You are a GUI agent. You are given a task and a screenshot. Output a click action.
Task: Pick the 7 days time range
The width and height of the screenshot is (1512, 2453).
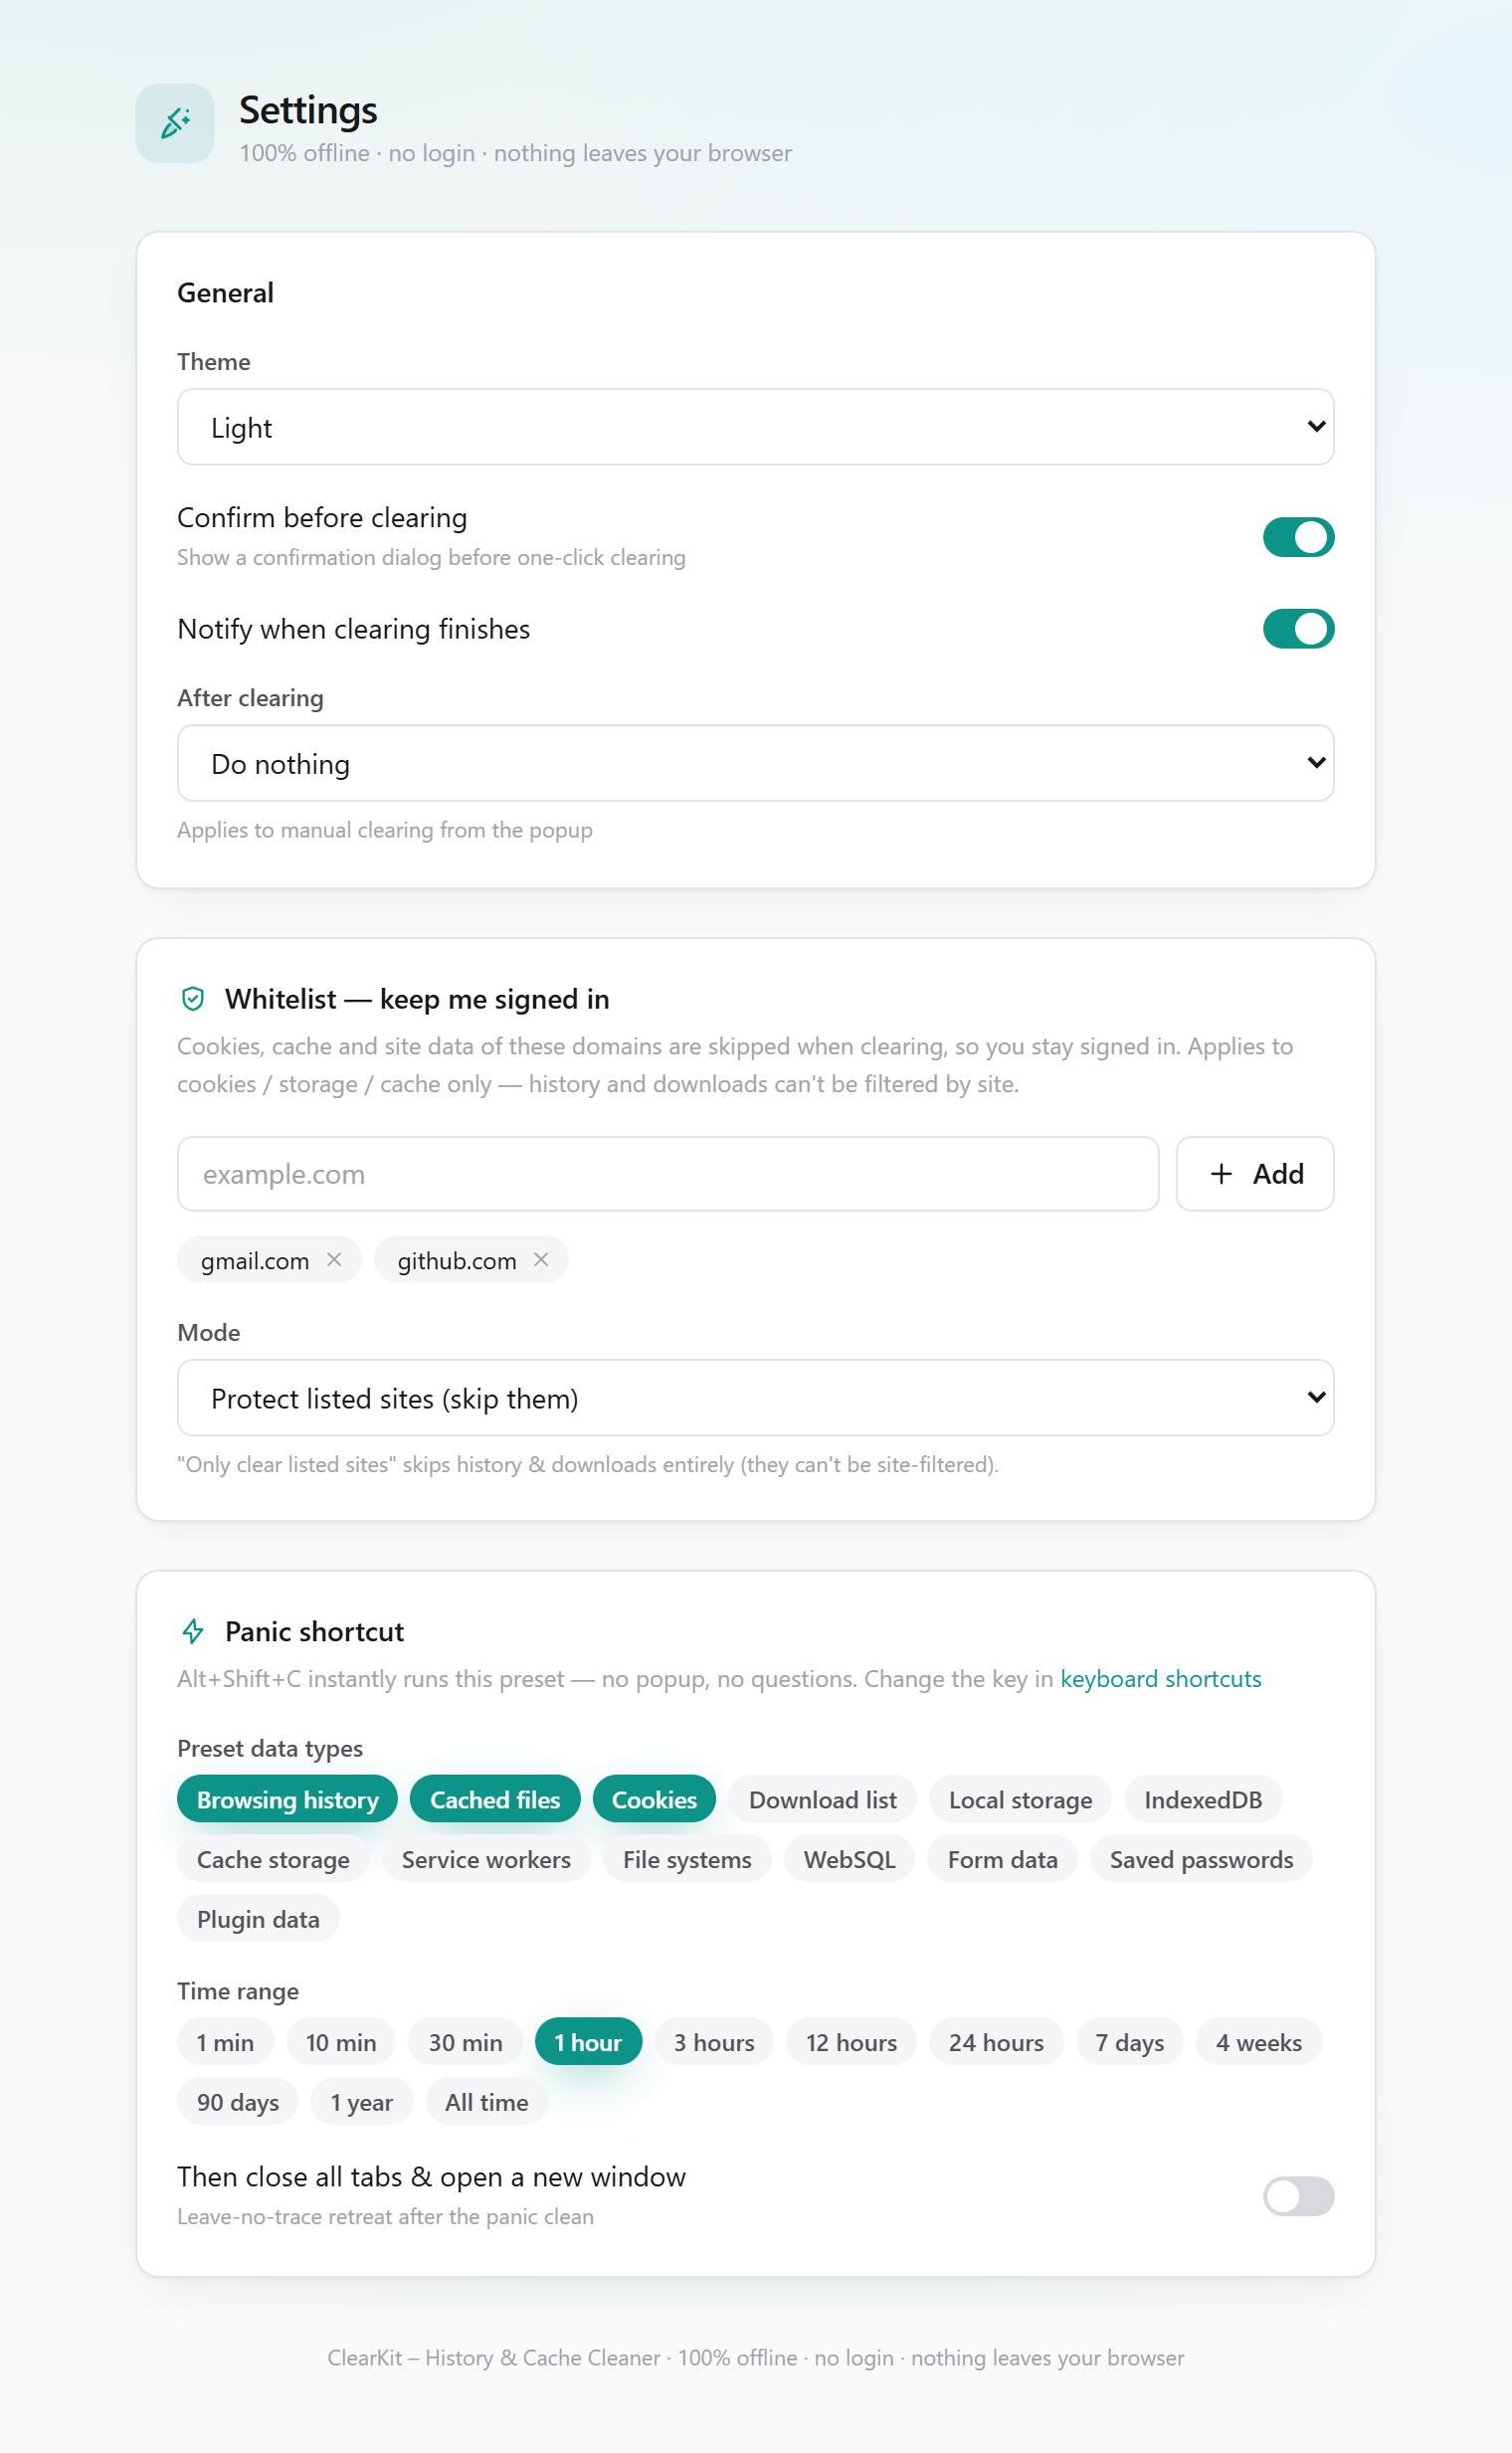pos(1129,2042)
